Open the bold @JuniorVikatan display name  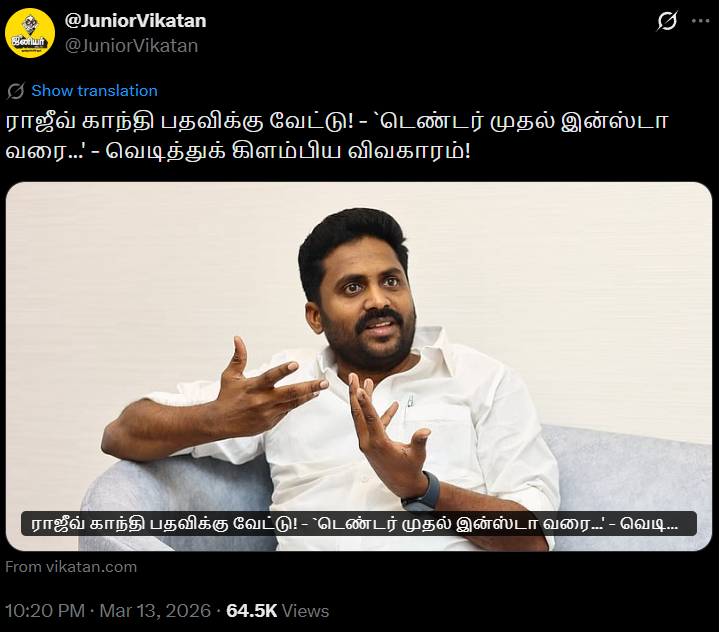point(135,21)
